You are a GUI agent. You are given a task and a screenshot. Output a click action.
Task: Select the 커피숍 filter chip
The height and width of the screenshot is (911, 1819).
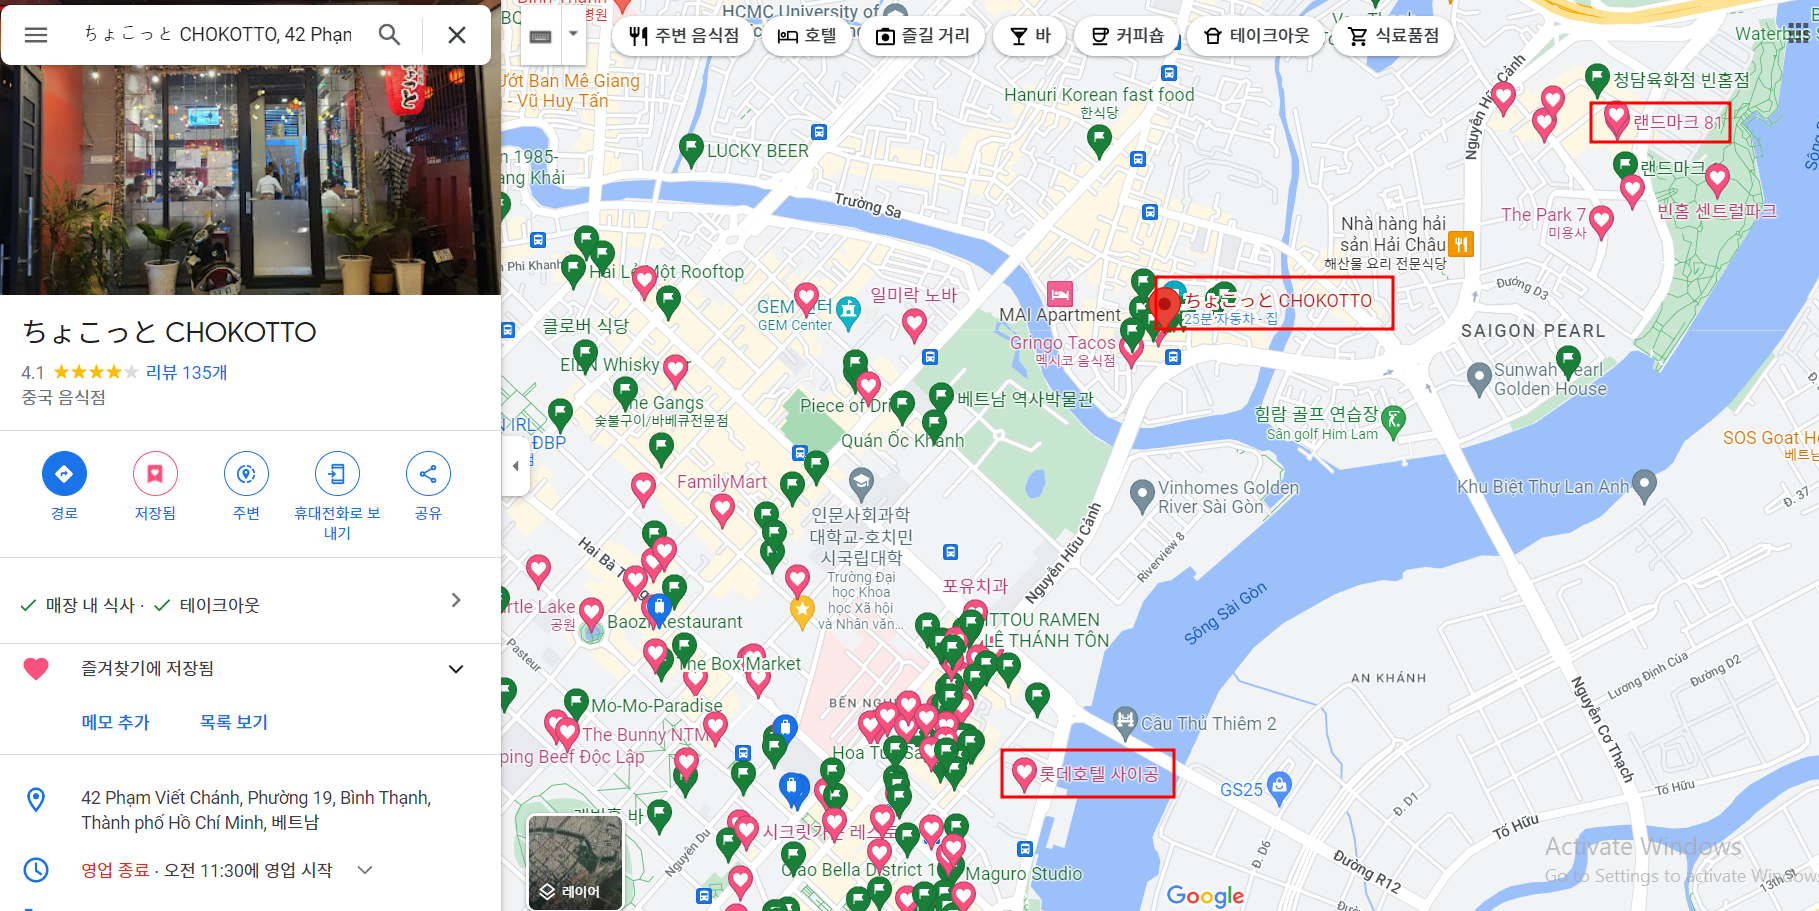(1127, 36)
